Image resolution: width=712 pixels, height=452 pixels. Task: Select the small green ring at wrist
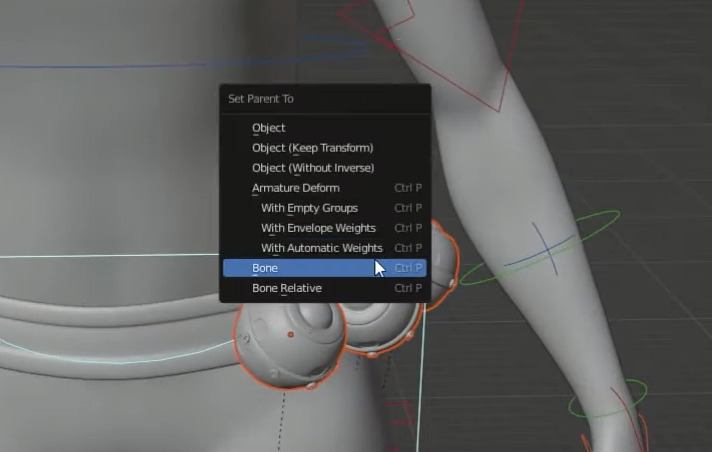tap(608, 398)
